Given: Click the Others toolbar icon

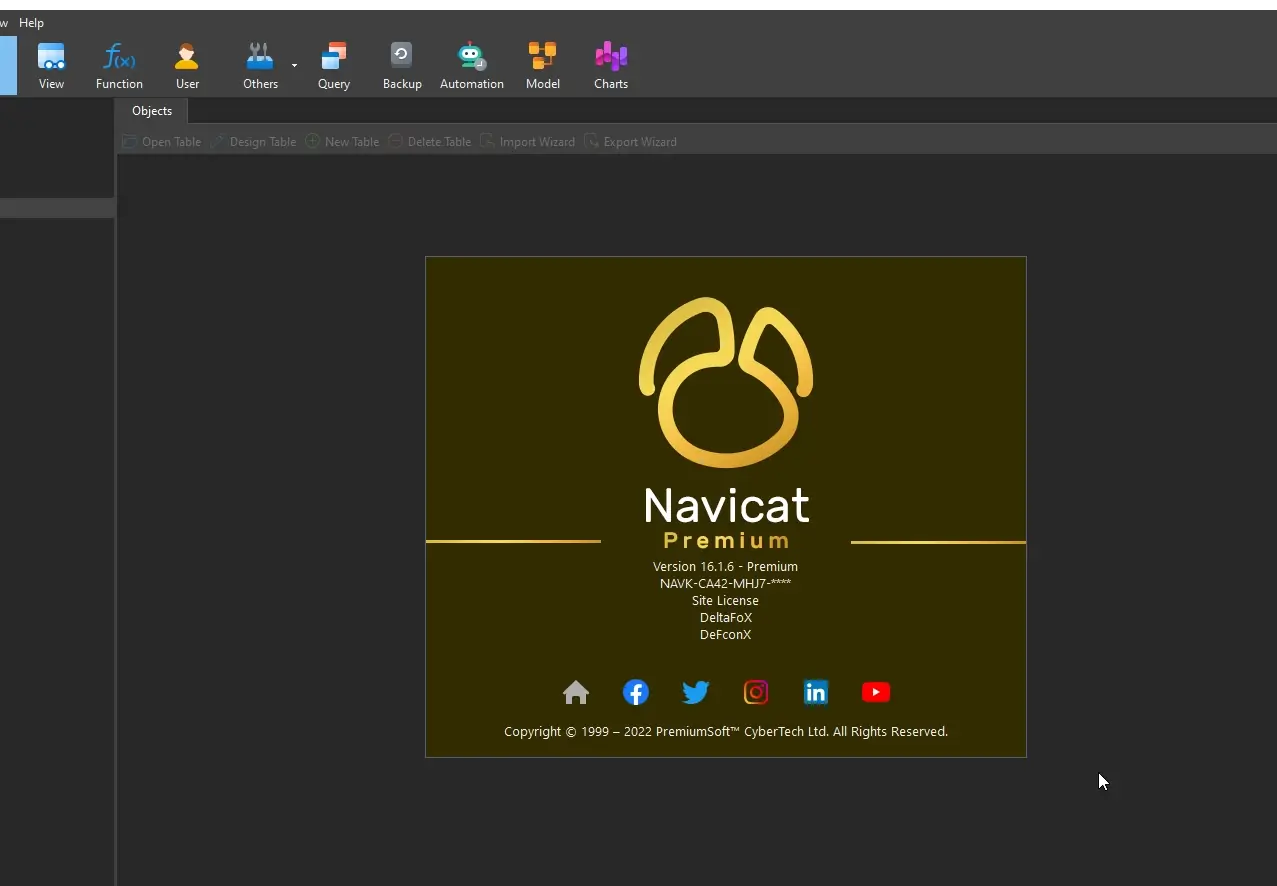Looking at the screenshot, I should point(260,66).
